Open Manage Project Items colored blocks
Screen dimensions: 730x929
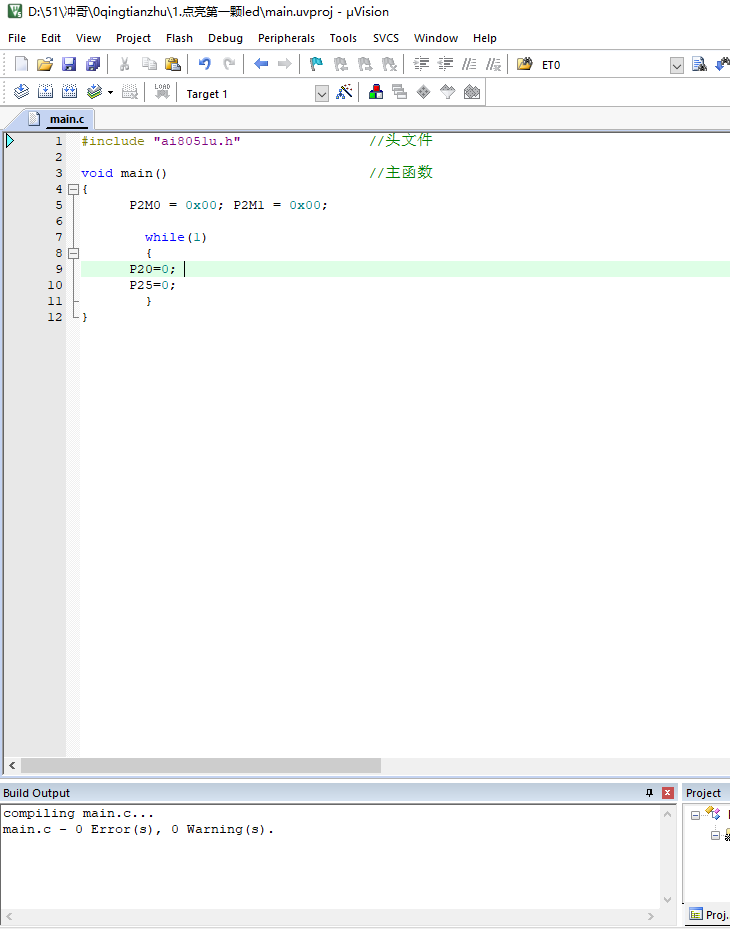tap(376, 92)
